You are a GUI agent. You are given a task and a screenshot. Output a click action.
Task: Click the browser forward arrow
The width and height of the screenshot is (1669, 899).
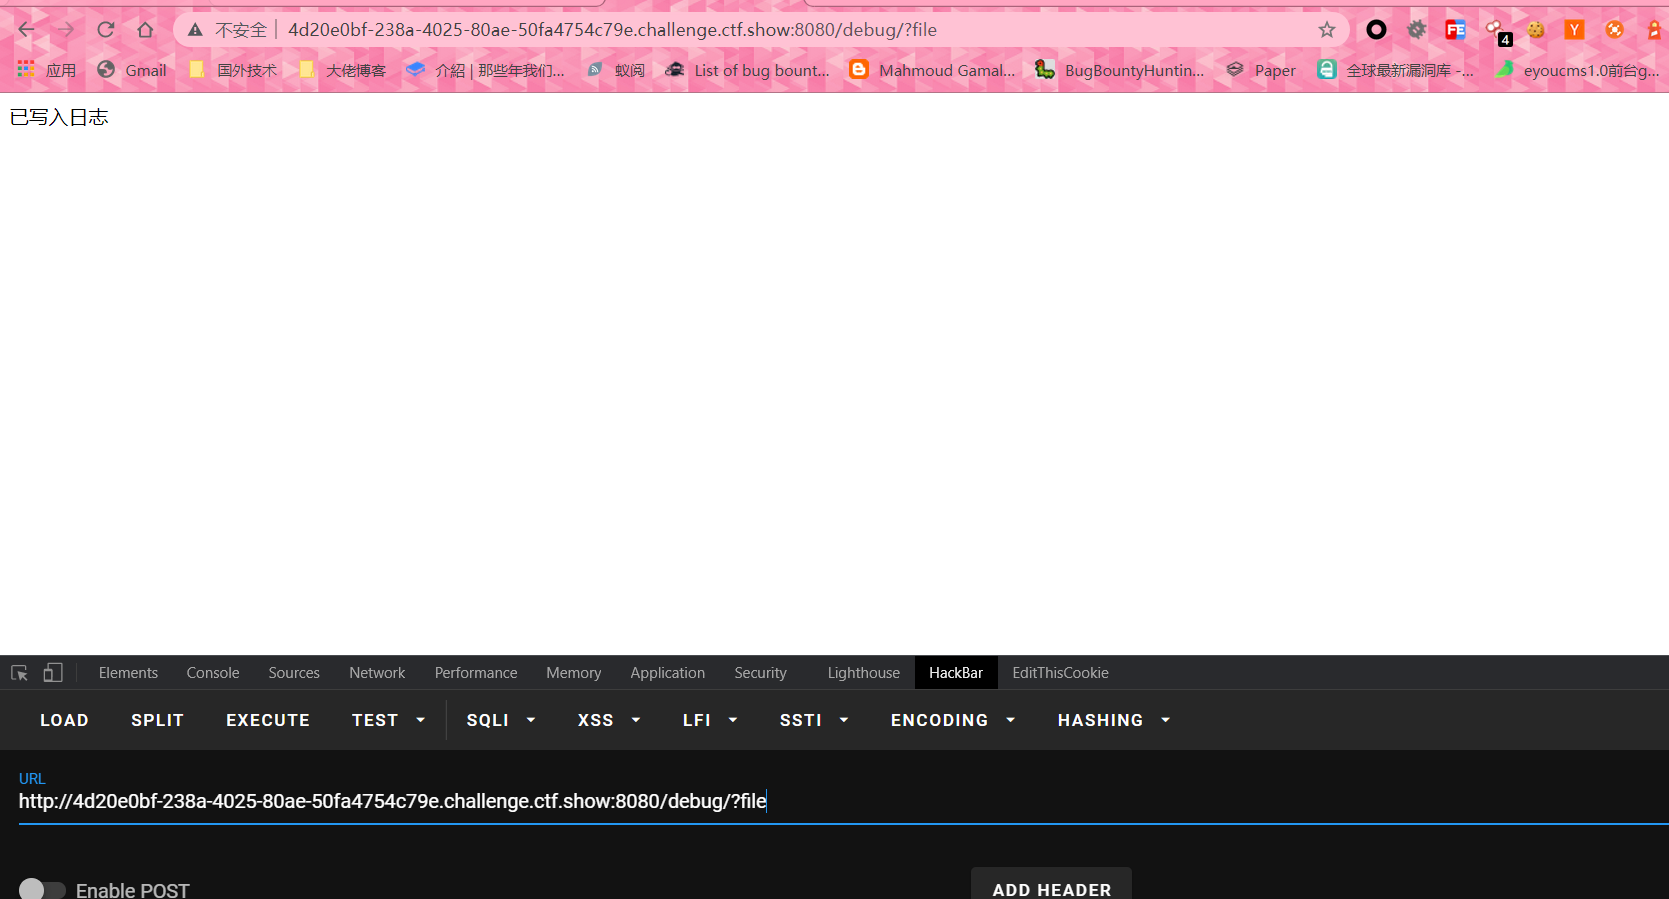pyautogui.click(x=66, y=30)
